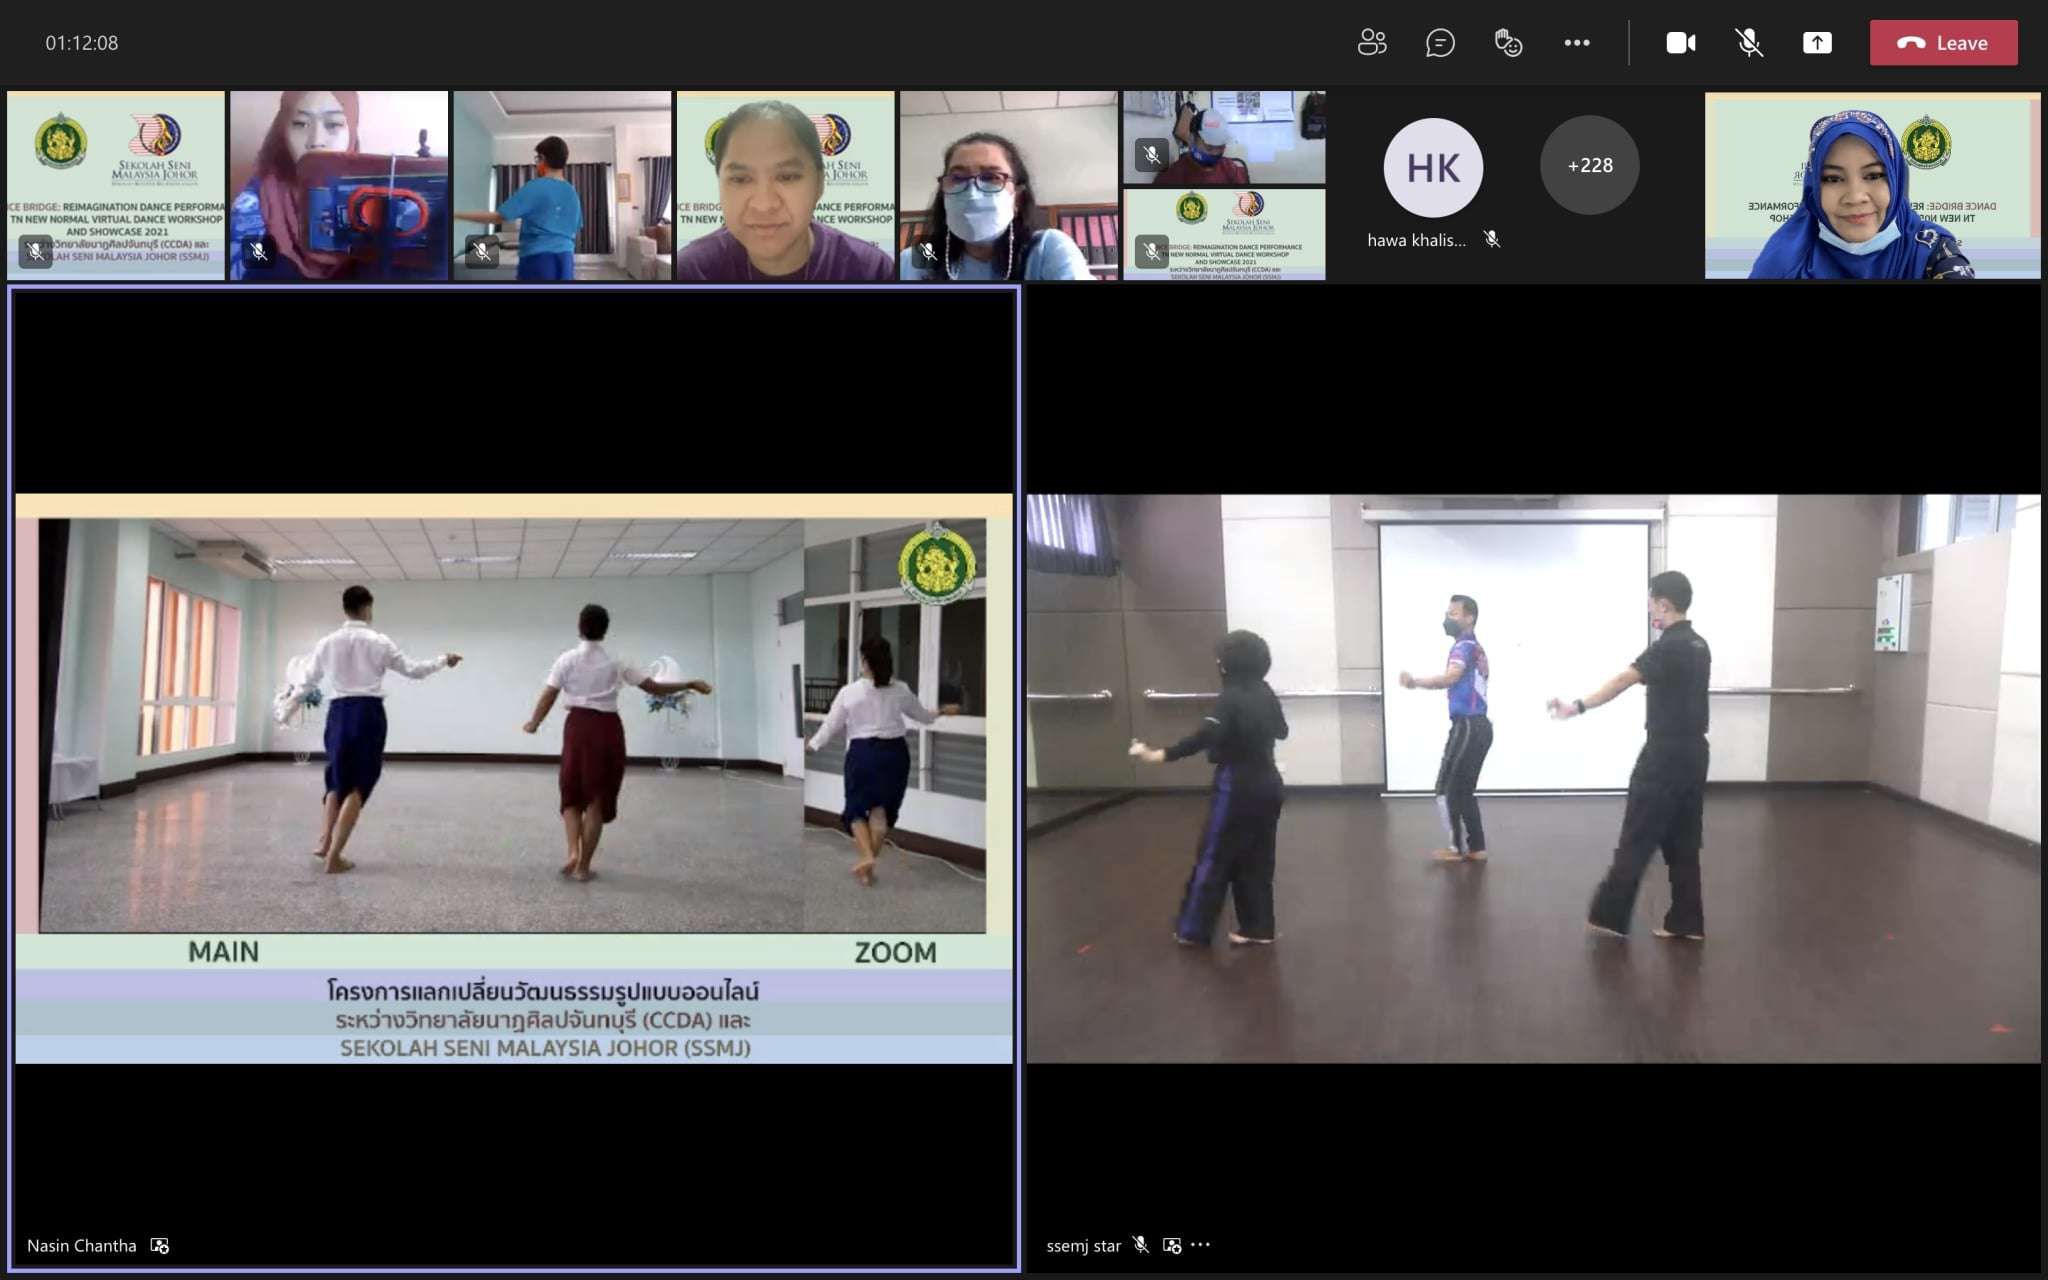Click mute icon next to hawa khalis

click(x=1492, y=239)
